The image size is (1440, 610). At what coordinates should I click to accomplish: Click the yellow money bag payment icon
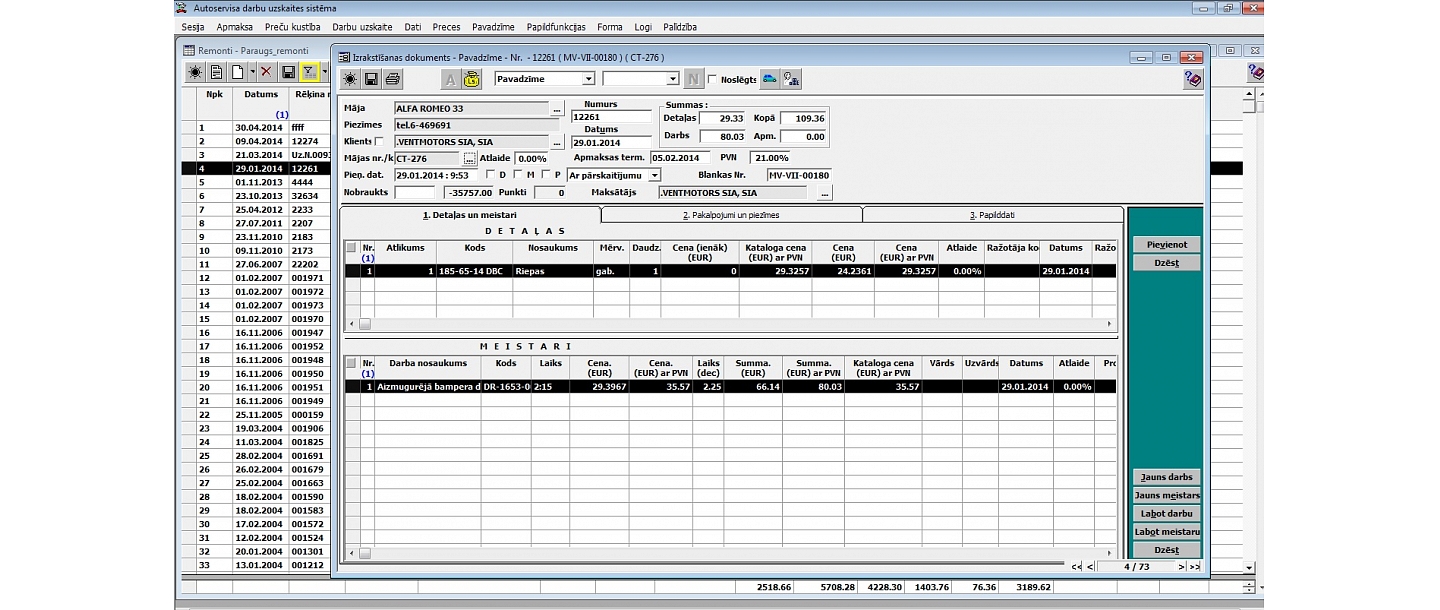click(x=471, y=79)
